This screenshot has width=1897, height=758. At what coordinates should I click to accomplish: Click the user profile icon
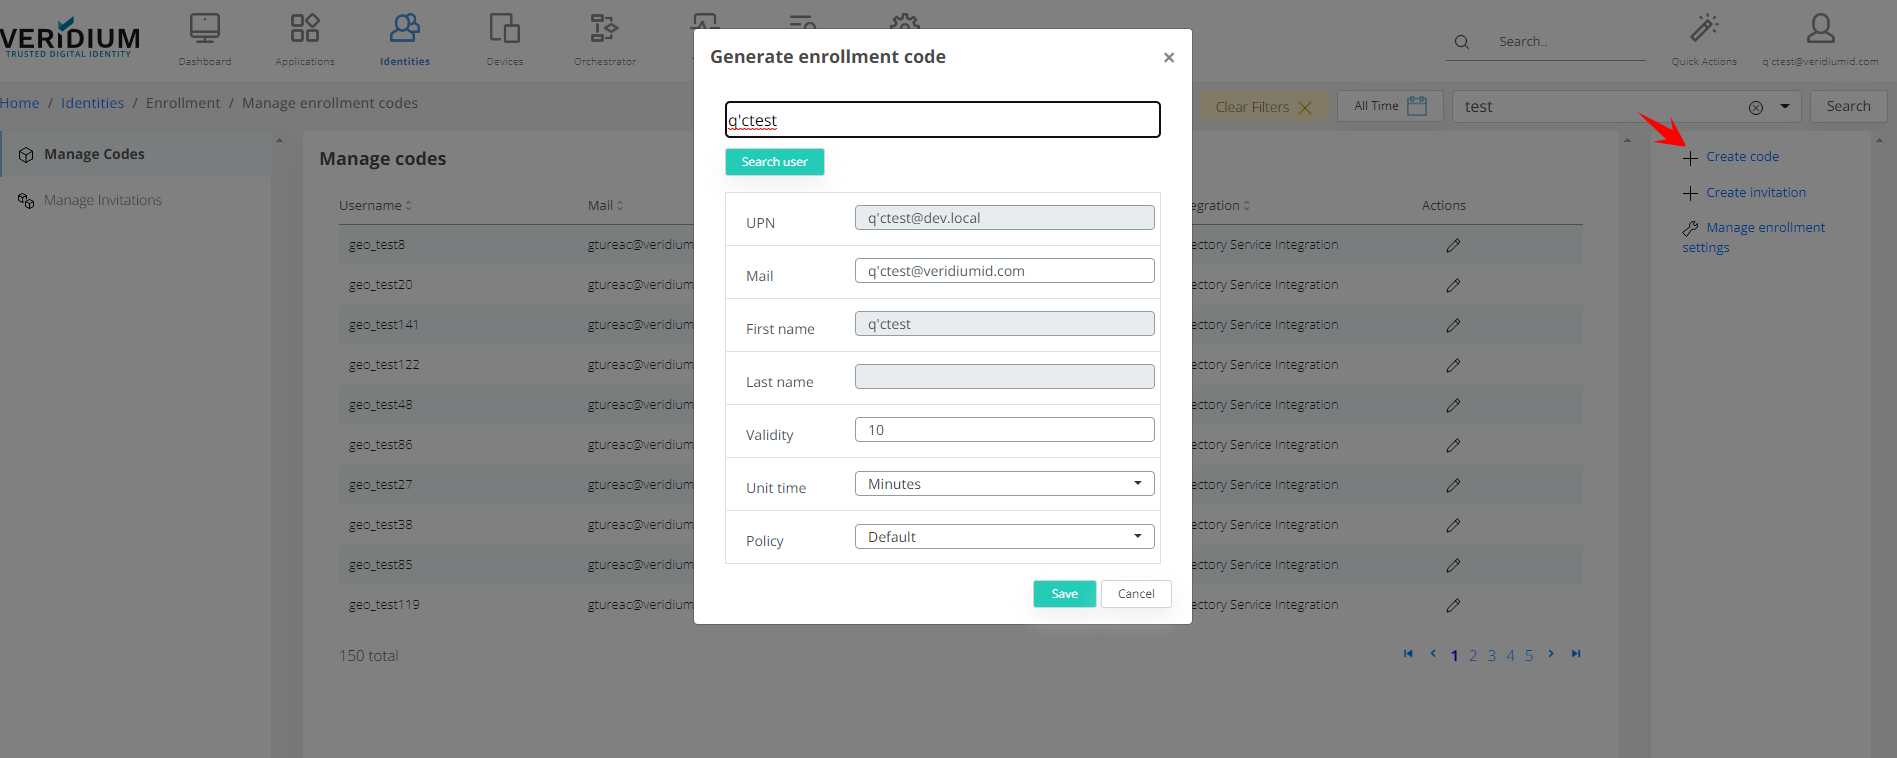coord(1820,30)
